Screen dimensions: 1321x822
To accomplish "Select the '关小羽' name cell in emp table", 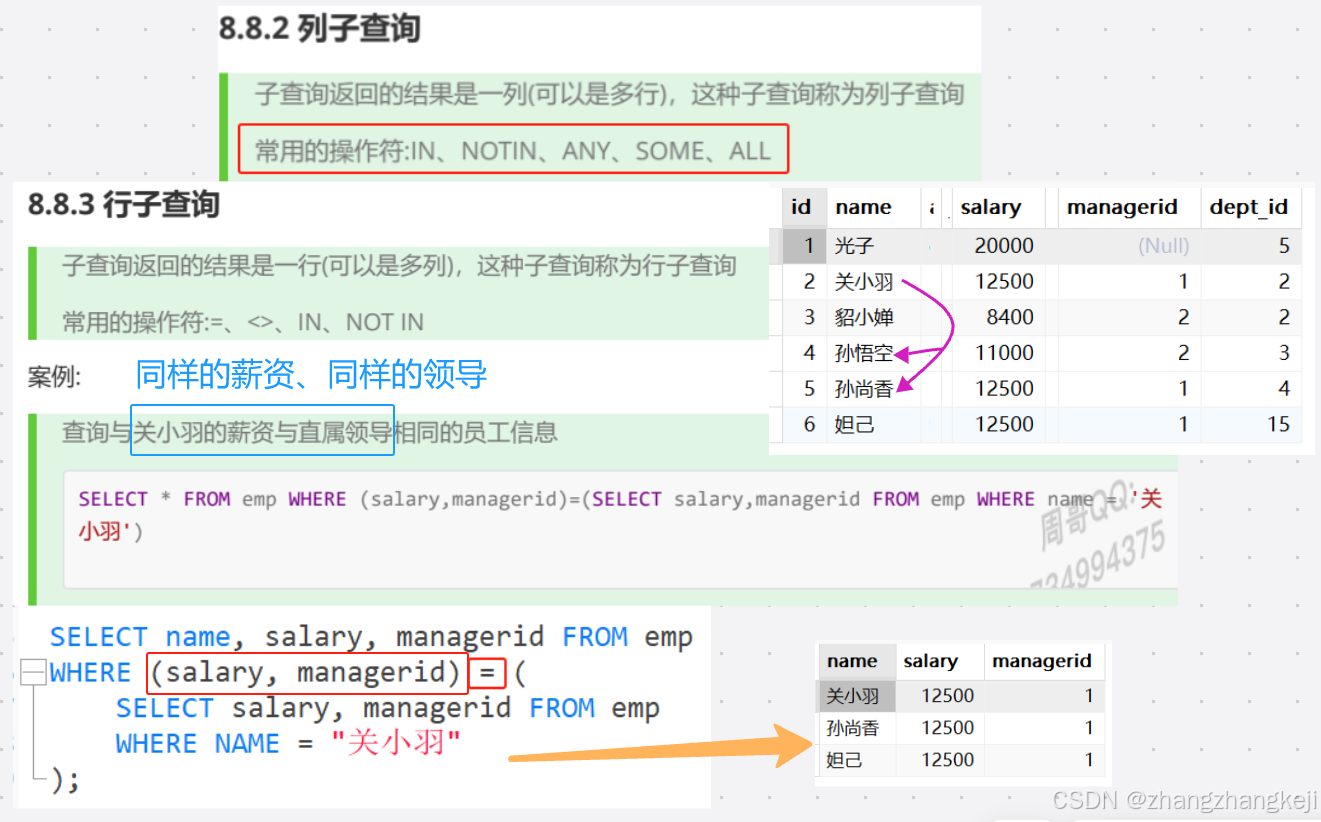I will 873,282.
